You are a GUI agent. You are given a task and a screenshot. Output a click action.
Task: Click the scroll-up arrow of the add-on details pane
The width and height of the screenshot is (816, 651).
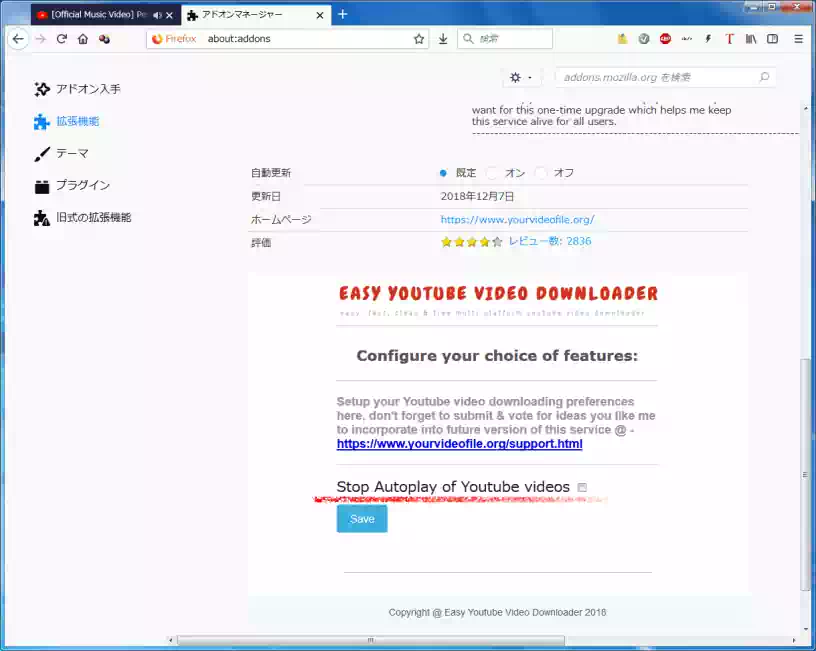tap(806, 109)
